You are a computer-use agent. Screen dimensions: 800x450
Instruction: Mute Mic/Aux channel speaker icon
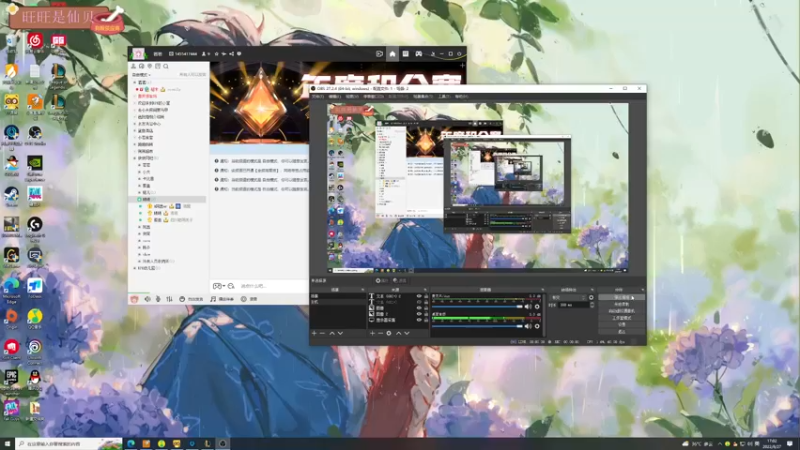[528, 307]
